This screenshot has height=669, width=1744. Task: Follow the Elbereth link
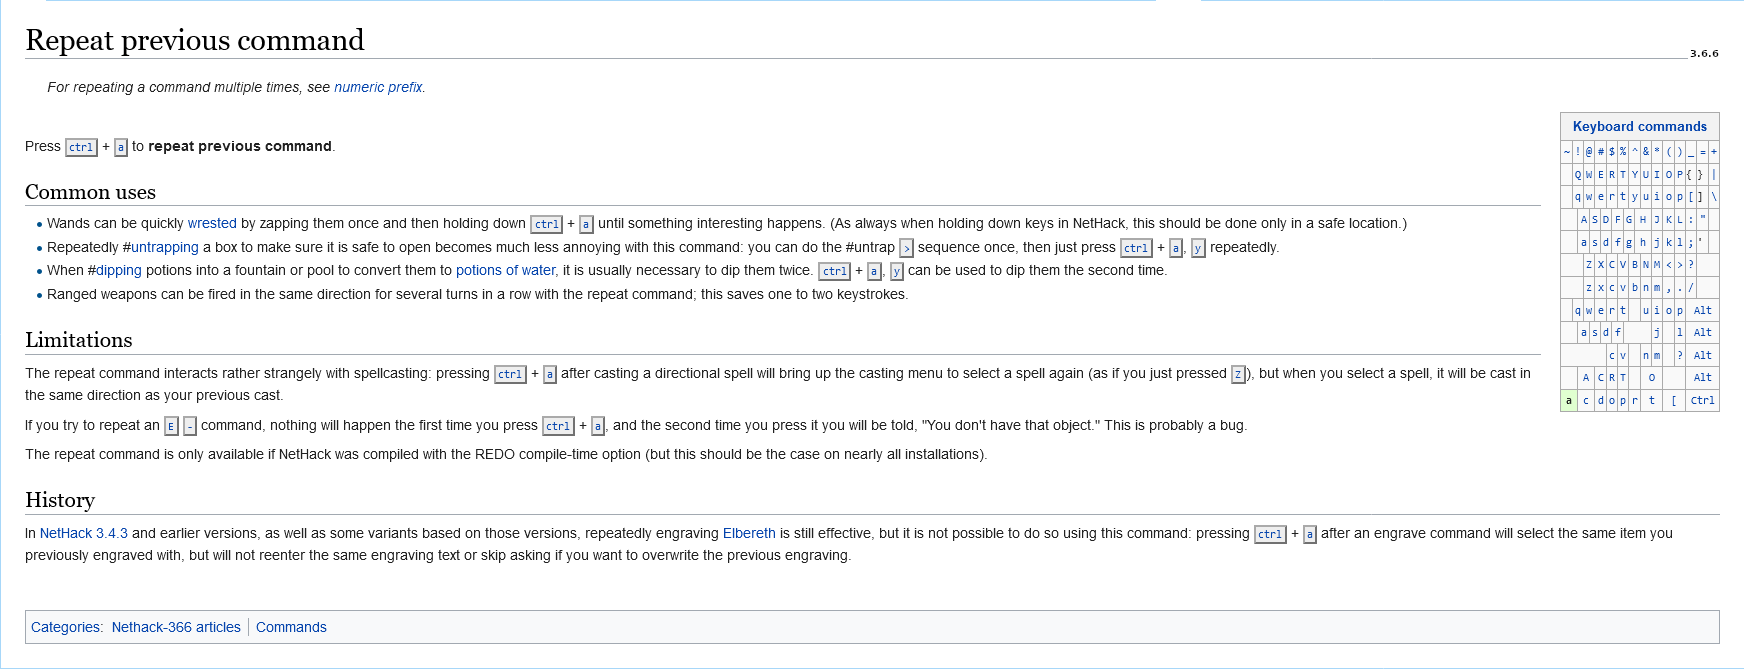pos(749,533)
